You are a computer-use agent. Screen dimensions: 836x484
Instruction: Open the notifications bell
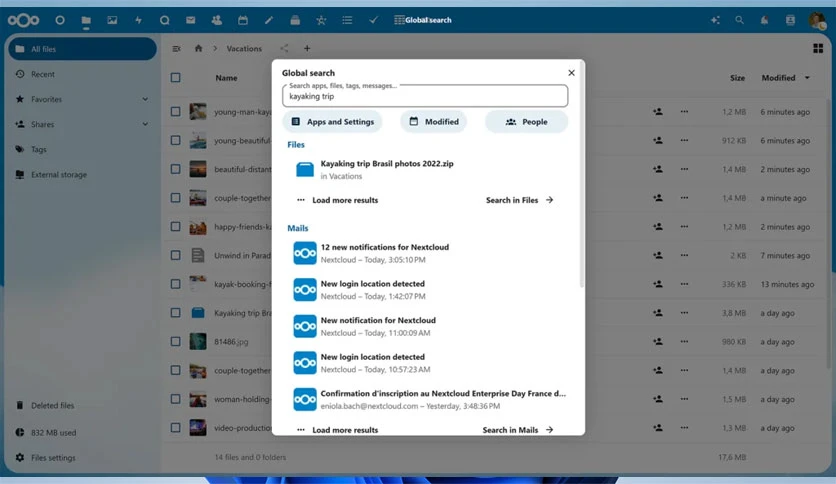coord(765,20)
